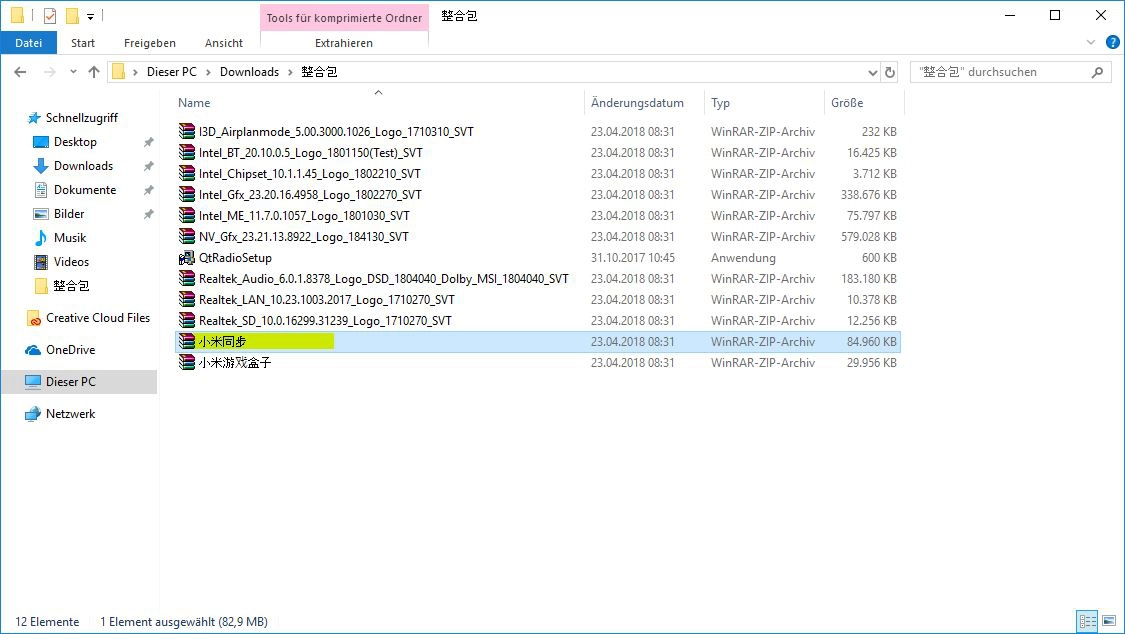Image resolution: width=1125 pixels, height=634 pixels.
Task: Select Realtek_Audio_6.0.1.8378 file name
Action: [x=384, y=278]
